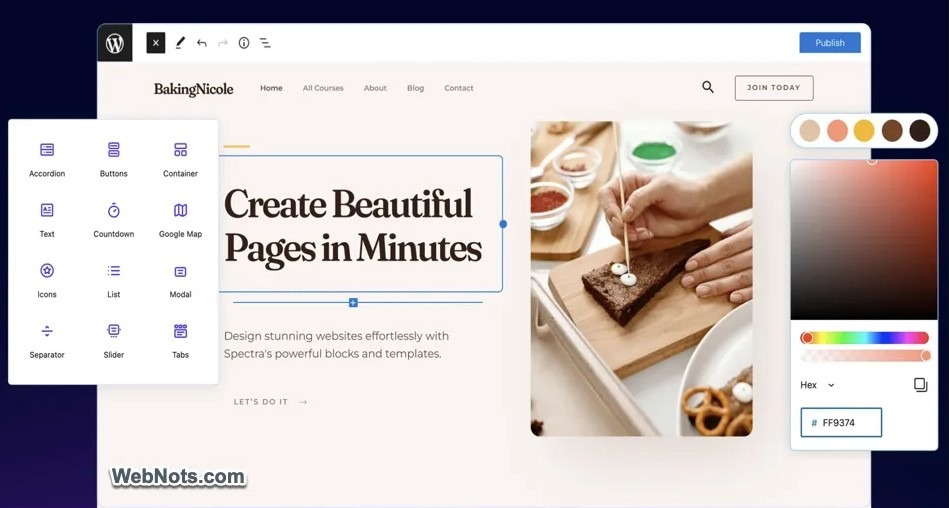The image size is (949, 508).
Task: Click the heading block resize handle dot
Action: pyautogui.click(x=503, y=224)
